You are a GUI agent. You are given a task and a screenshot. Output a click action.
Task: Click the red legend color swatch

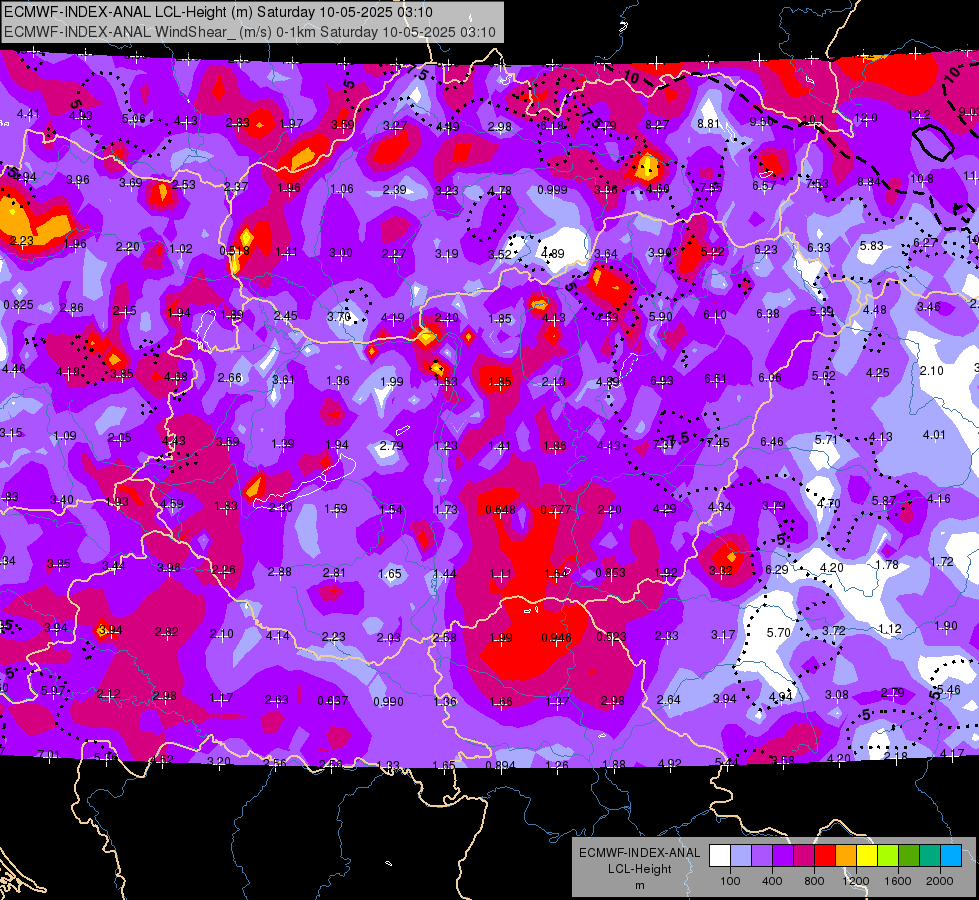[x=825, y=855]
